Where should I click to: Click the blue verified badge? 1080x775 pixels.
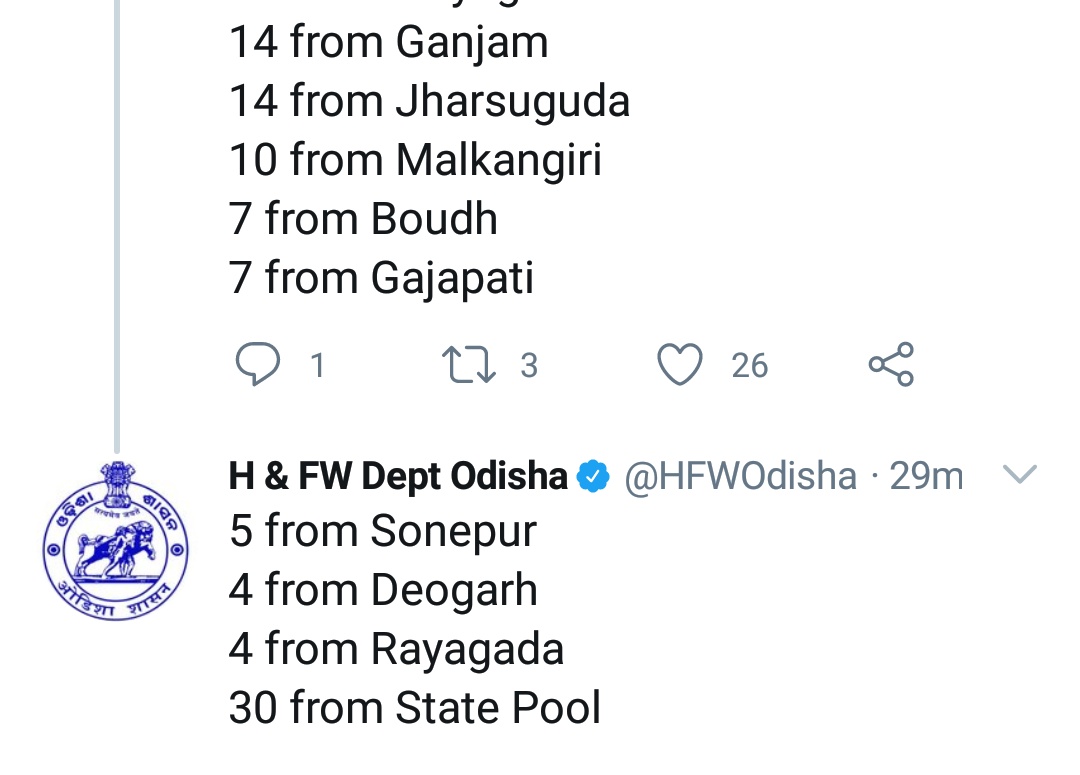595,477
